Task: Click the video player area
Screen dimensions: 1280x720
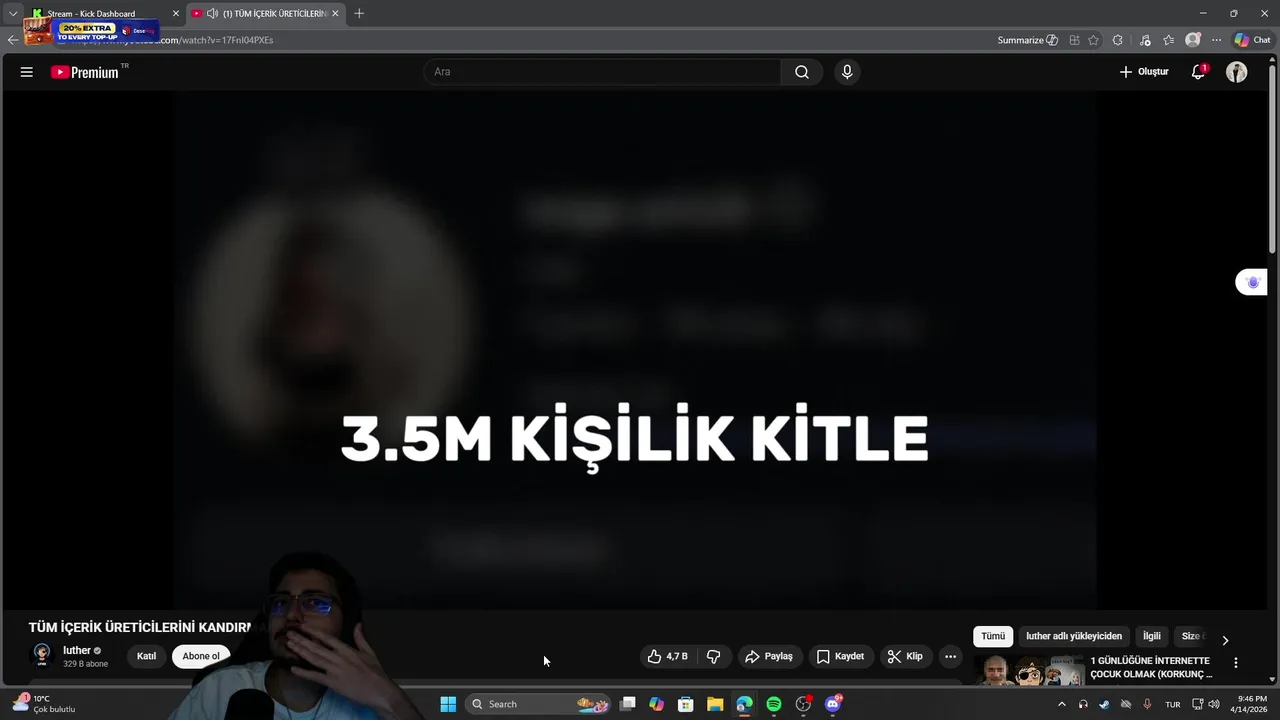Action: point(635,350)
